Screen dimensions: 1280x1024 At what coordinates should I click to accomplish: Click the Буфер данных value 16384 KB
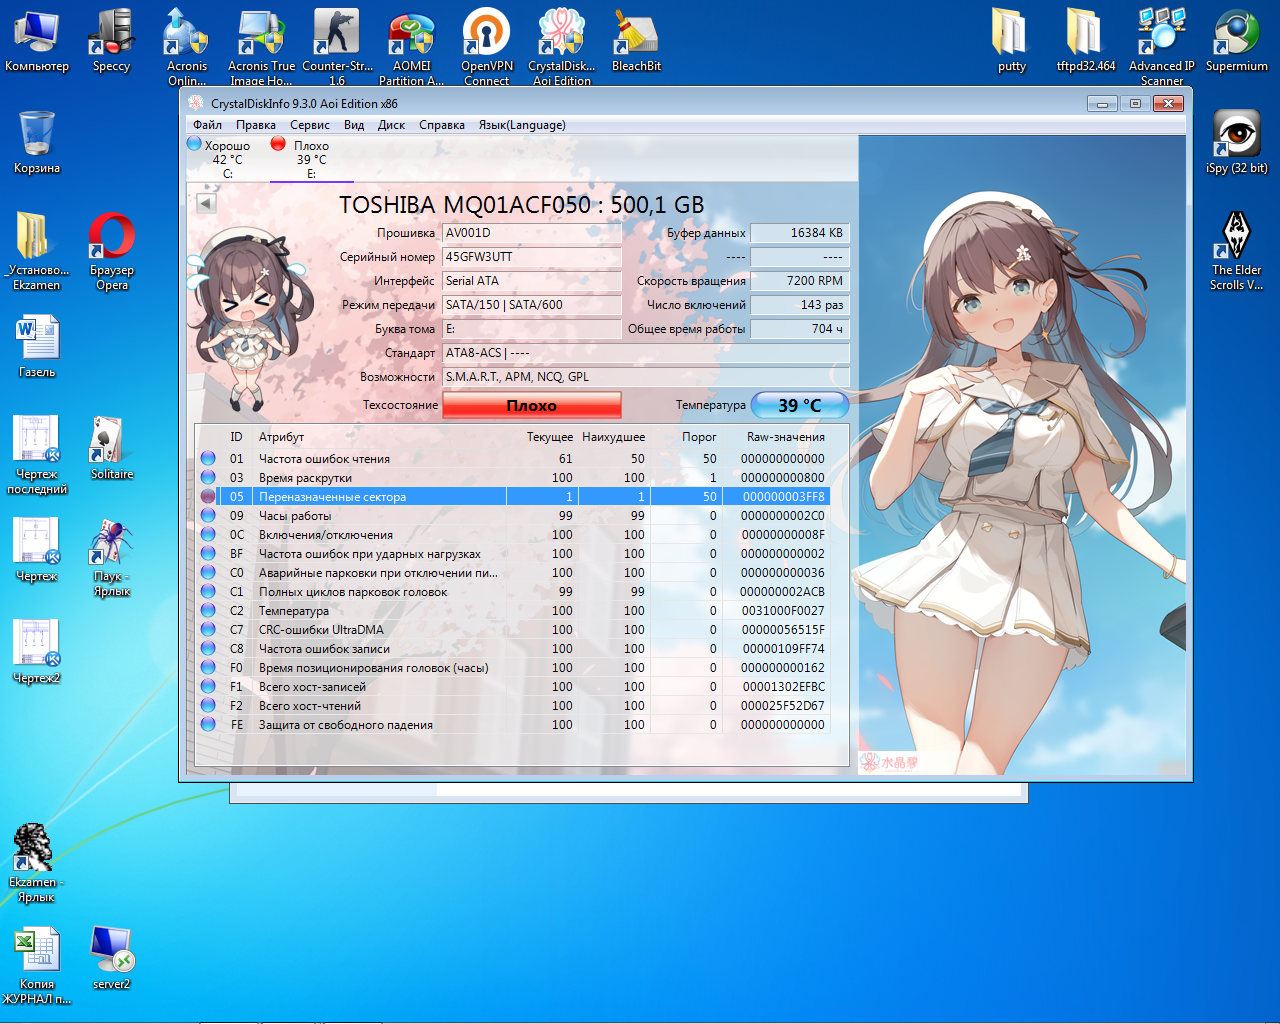799,233
